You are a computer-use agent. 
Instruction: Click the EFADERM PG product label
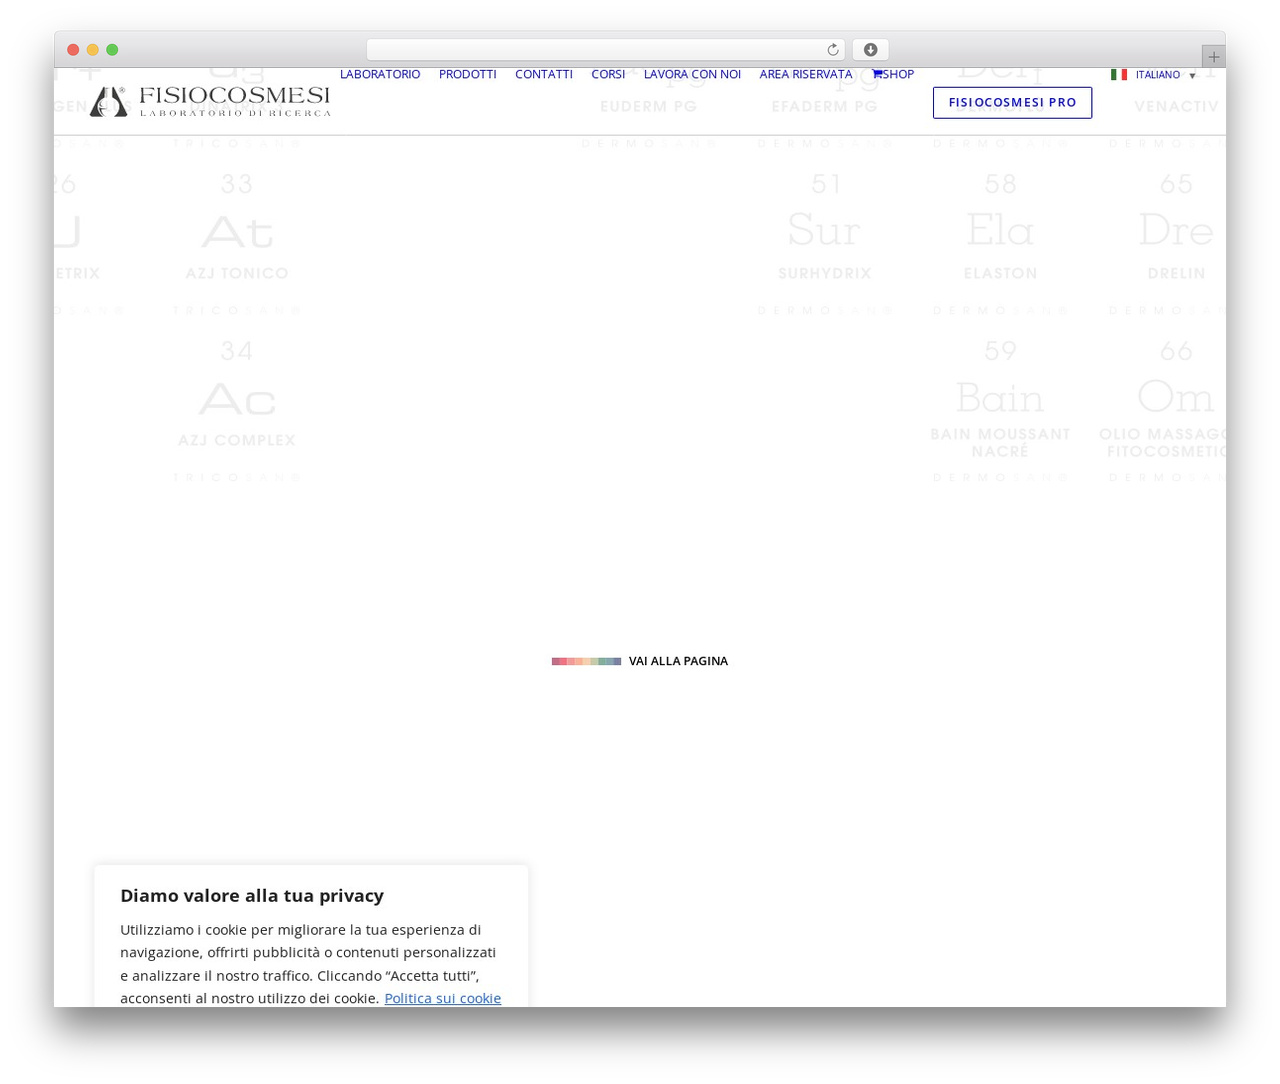coord(825,106)
